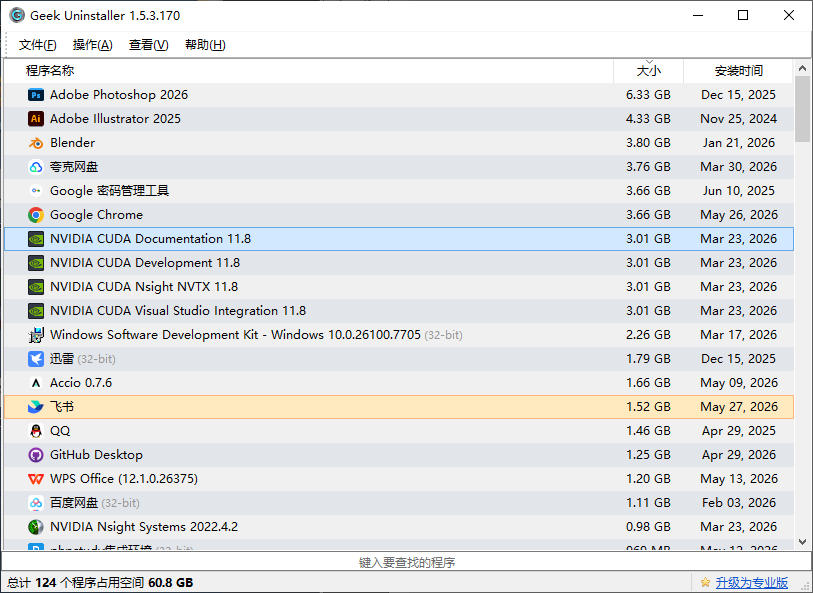
Task: Click the 夸克网盘 cloud icon
Action: (36, 167)
